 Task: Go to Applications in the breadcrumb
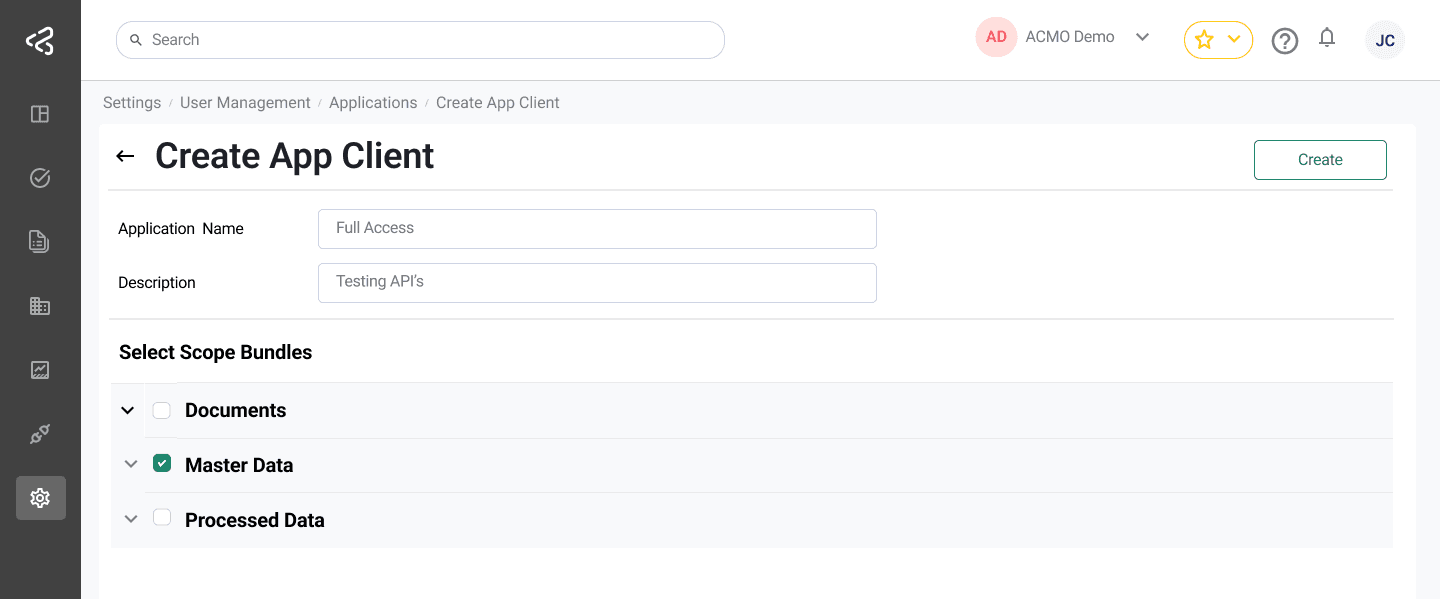(x=373, y=102)
